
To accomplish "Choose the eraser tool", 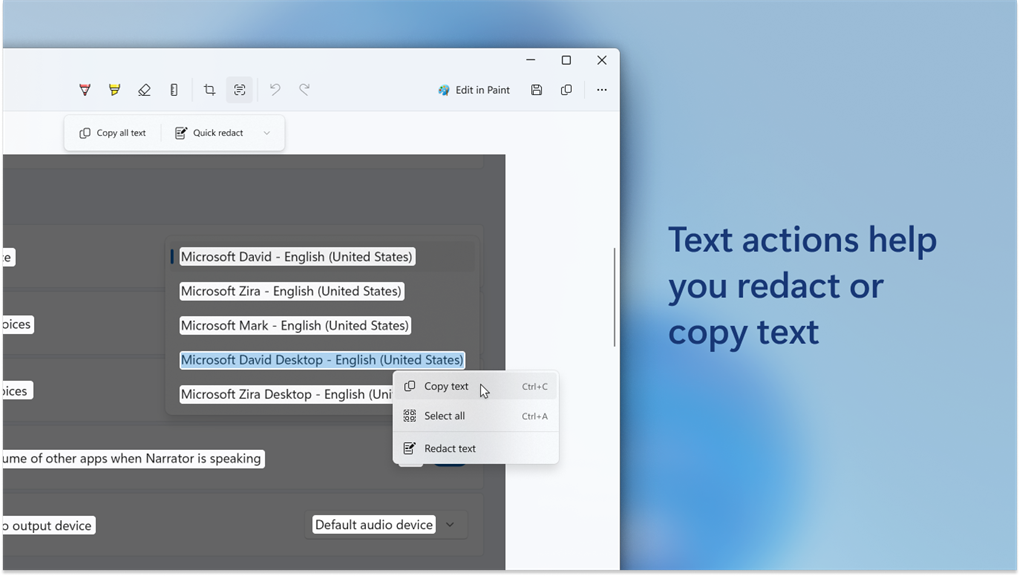I will point(144,90).
